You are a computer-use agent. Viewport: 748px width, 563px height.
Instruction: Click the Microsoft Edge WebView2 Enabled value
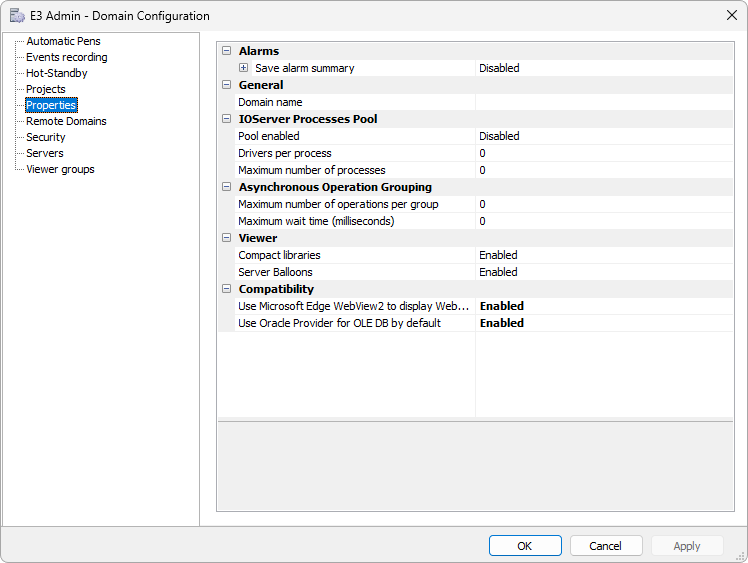pyautogui.click(x=604, y=306)
